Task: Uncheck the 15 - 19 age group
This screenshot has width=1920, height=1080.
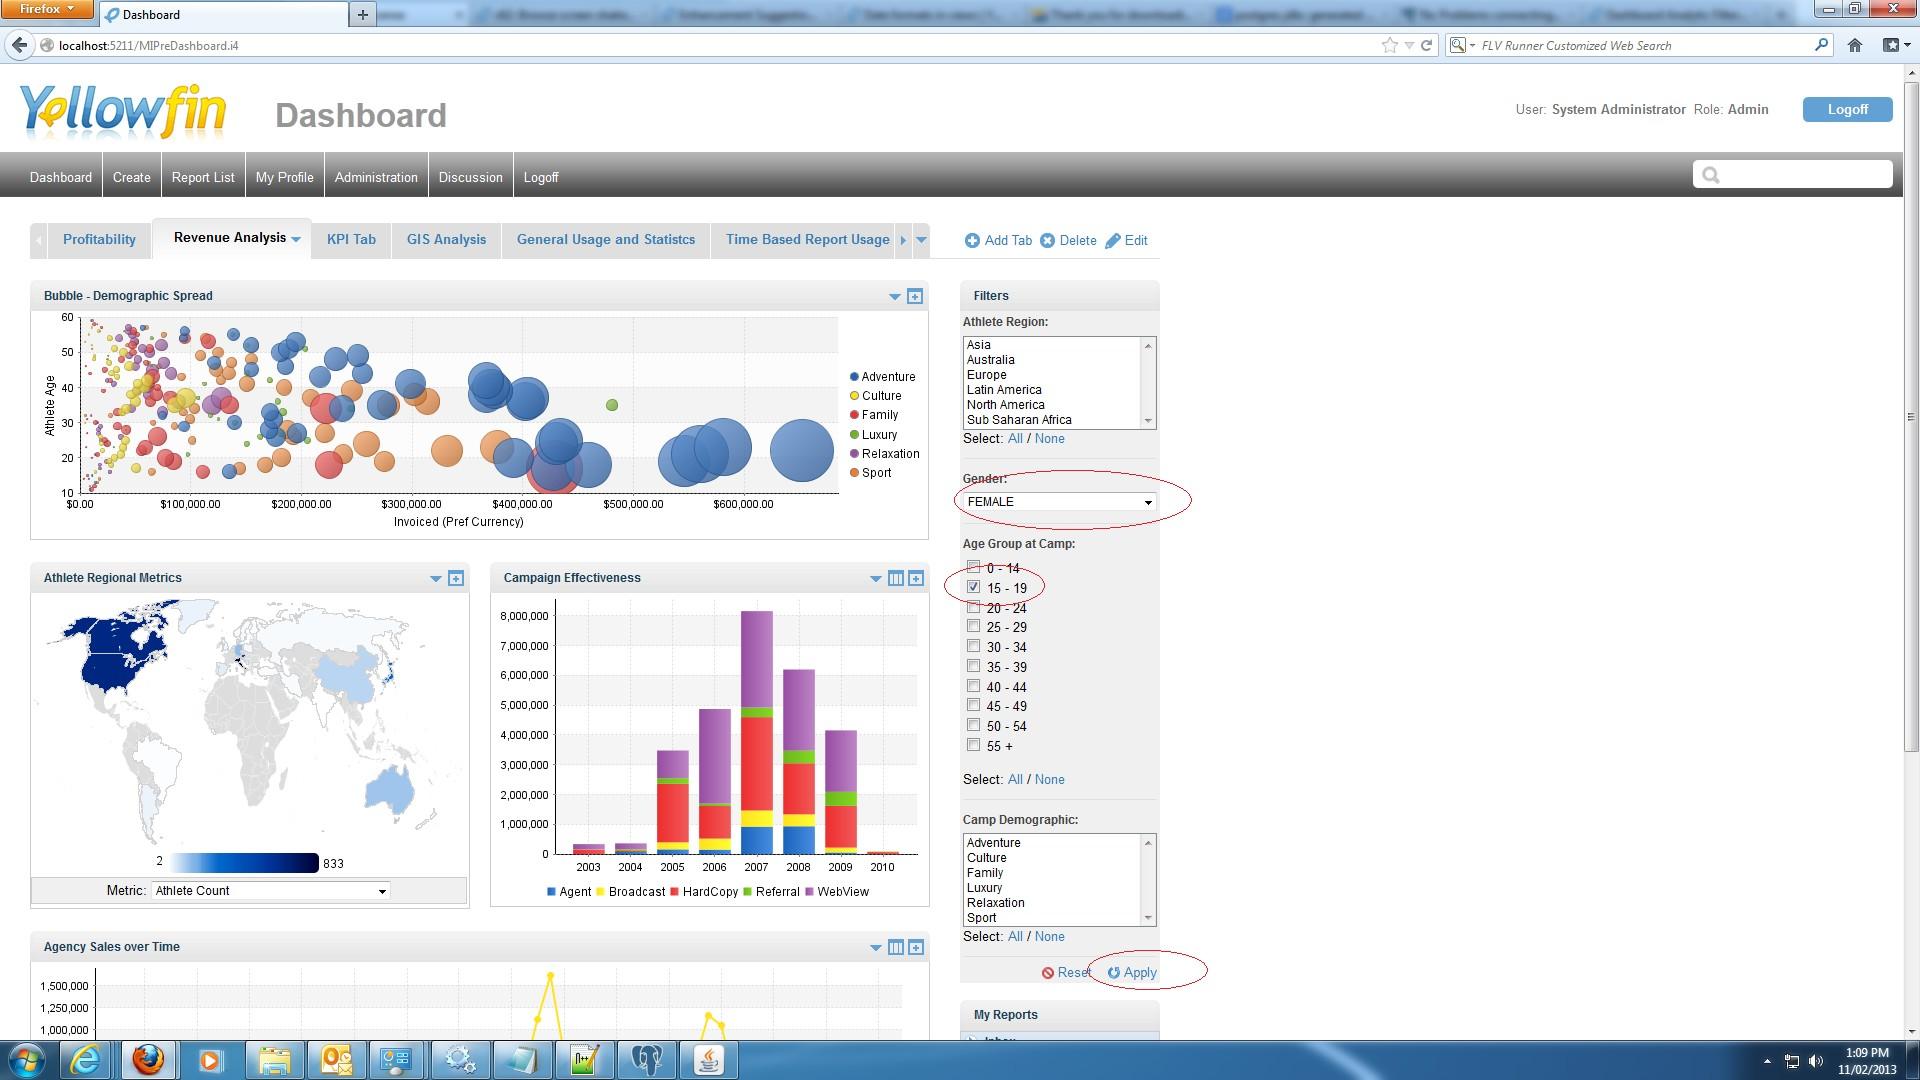Action: tap(974, 587)
